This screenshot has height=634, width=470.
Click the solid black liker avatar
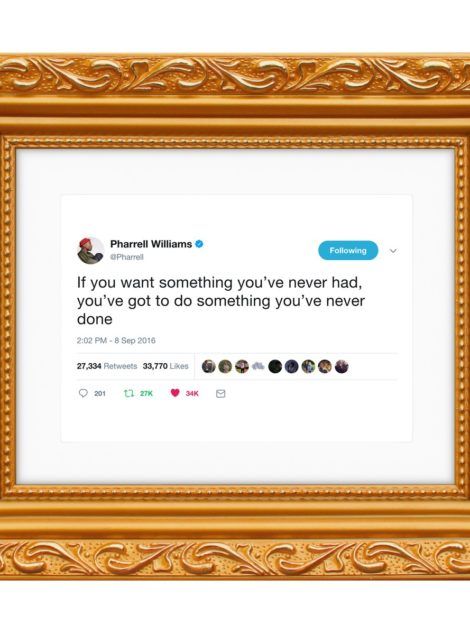[x=275, y=367]
